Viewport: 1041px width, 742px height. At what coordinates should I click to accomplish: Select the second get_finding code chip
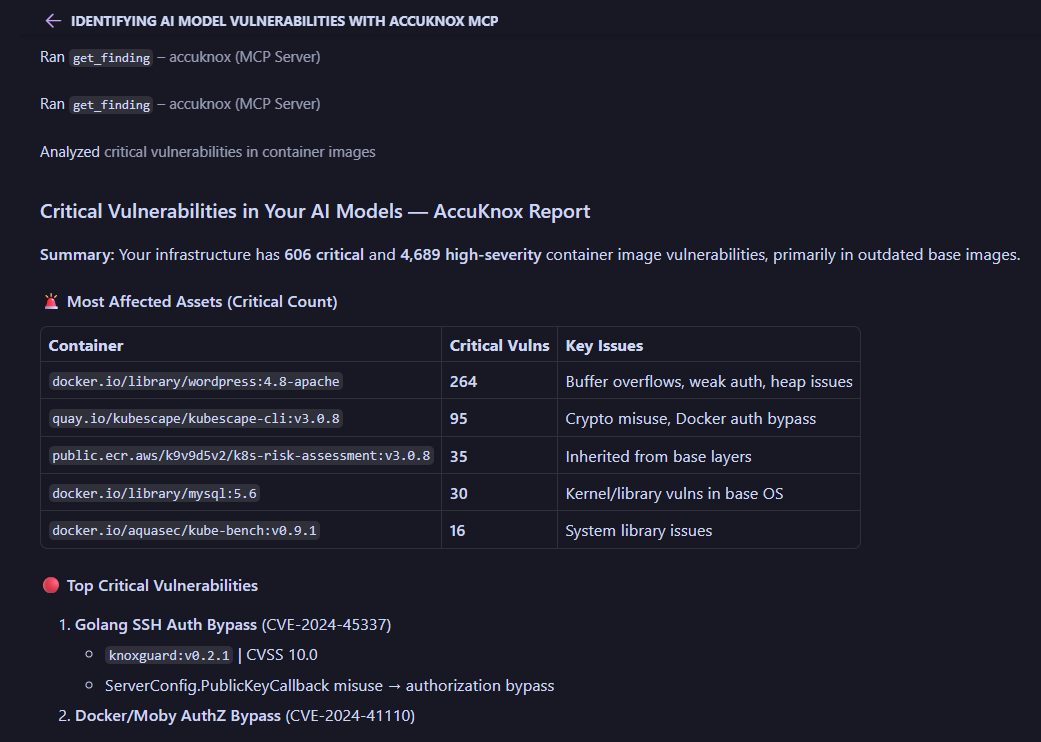[110, 104]
